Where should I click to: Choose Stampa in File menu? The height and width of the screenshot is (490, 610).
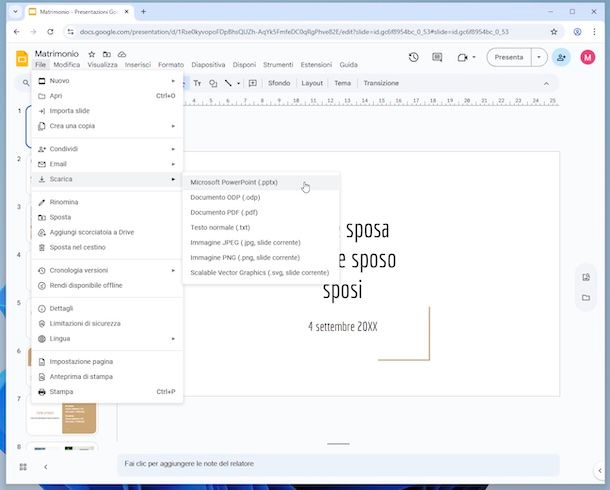coord(107,392)
